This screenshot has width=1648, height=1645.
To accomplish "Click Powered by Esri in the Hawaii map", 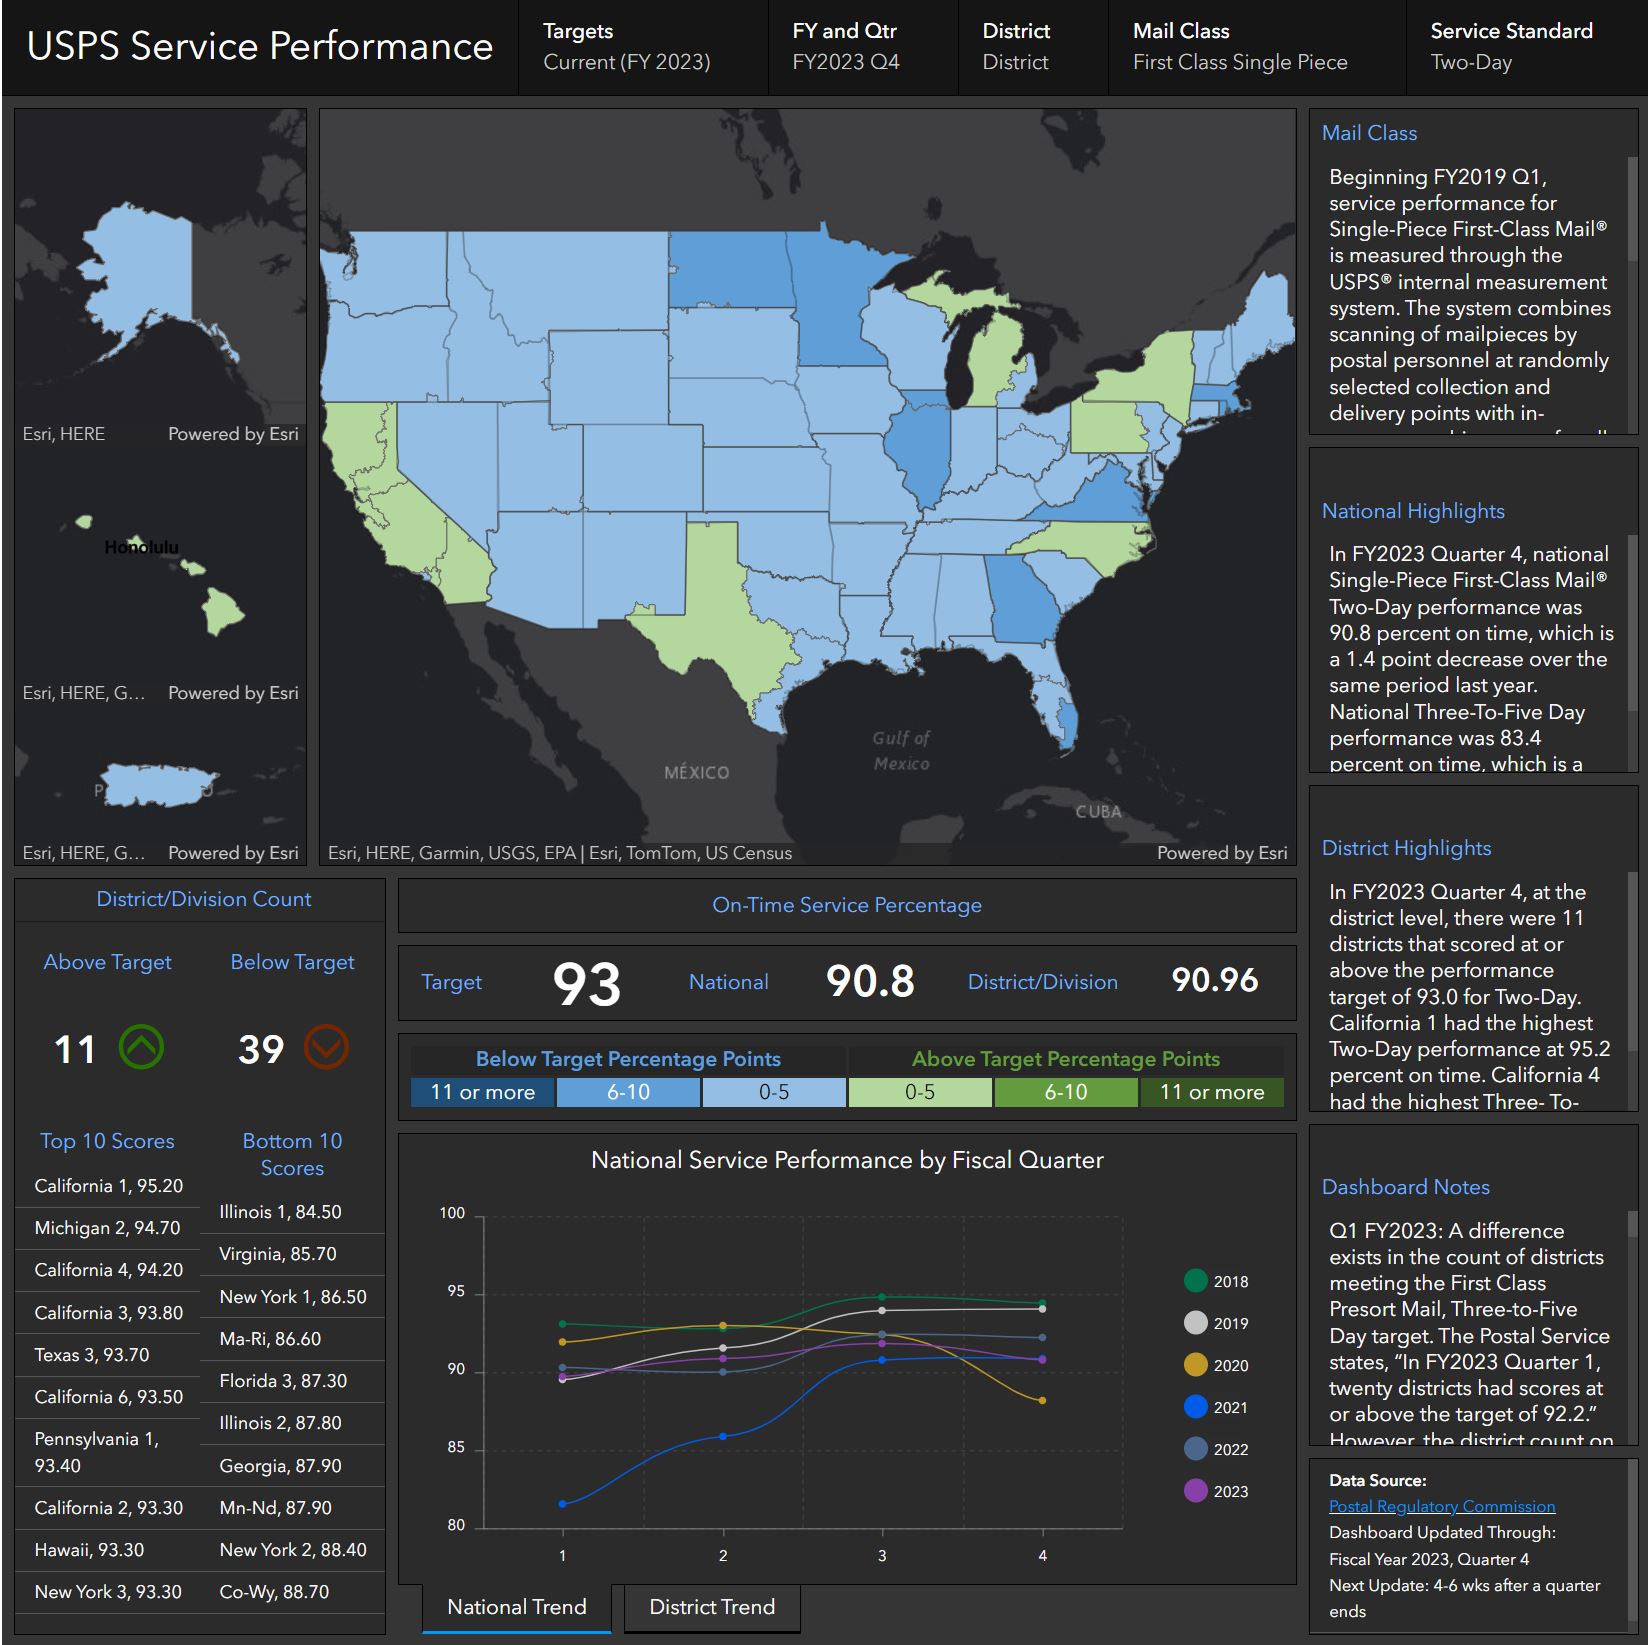I will point(233,693).
